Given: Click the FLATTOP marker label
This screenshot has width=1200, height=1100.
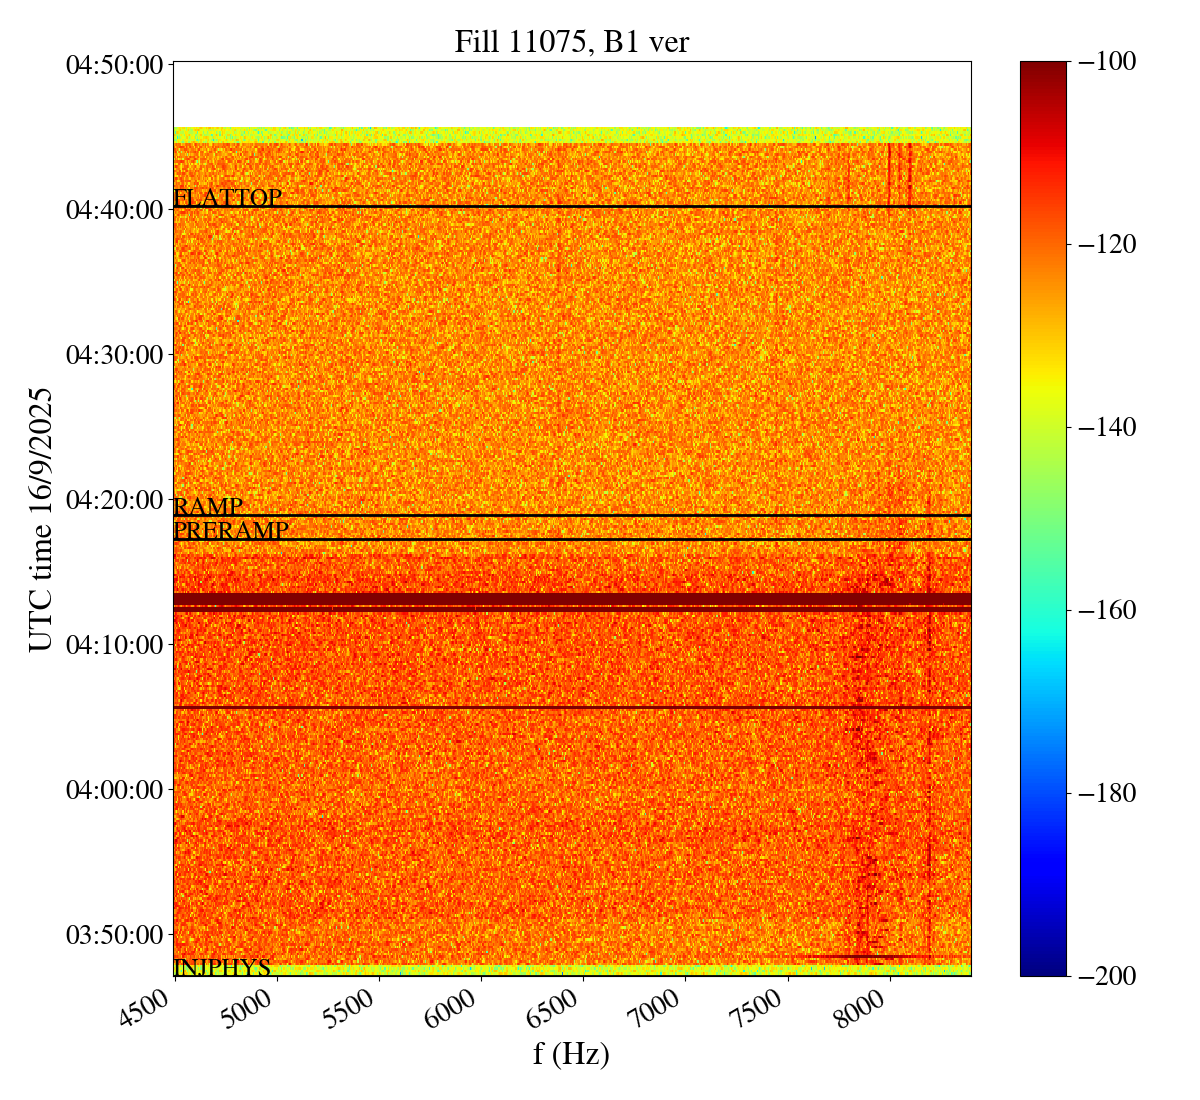Looking at the screenshot, I should point(228,198).
